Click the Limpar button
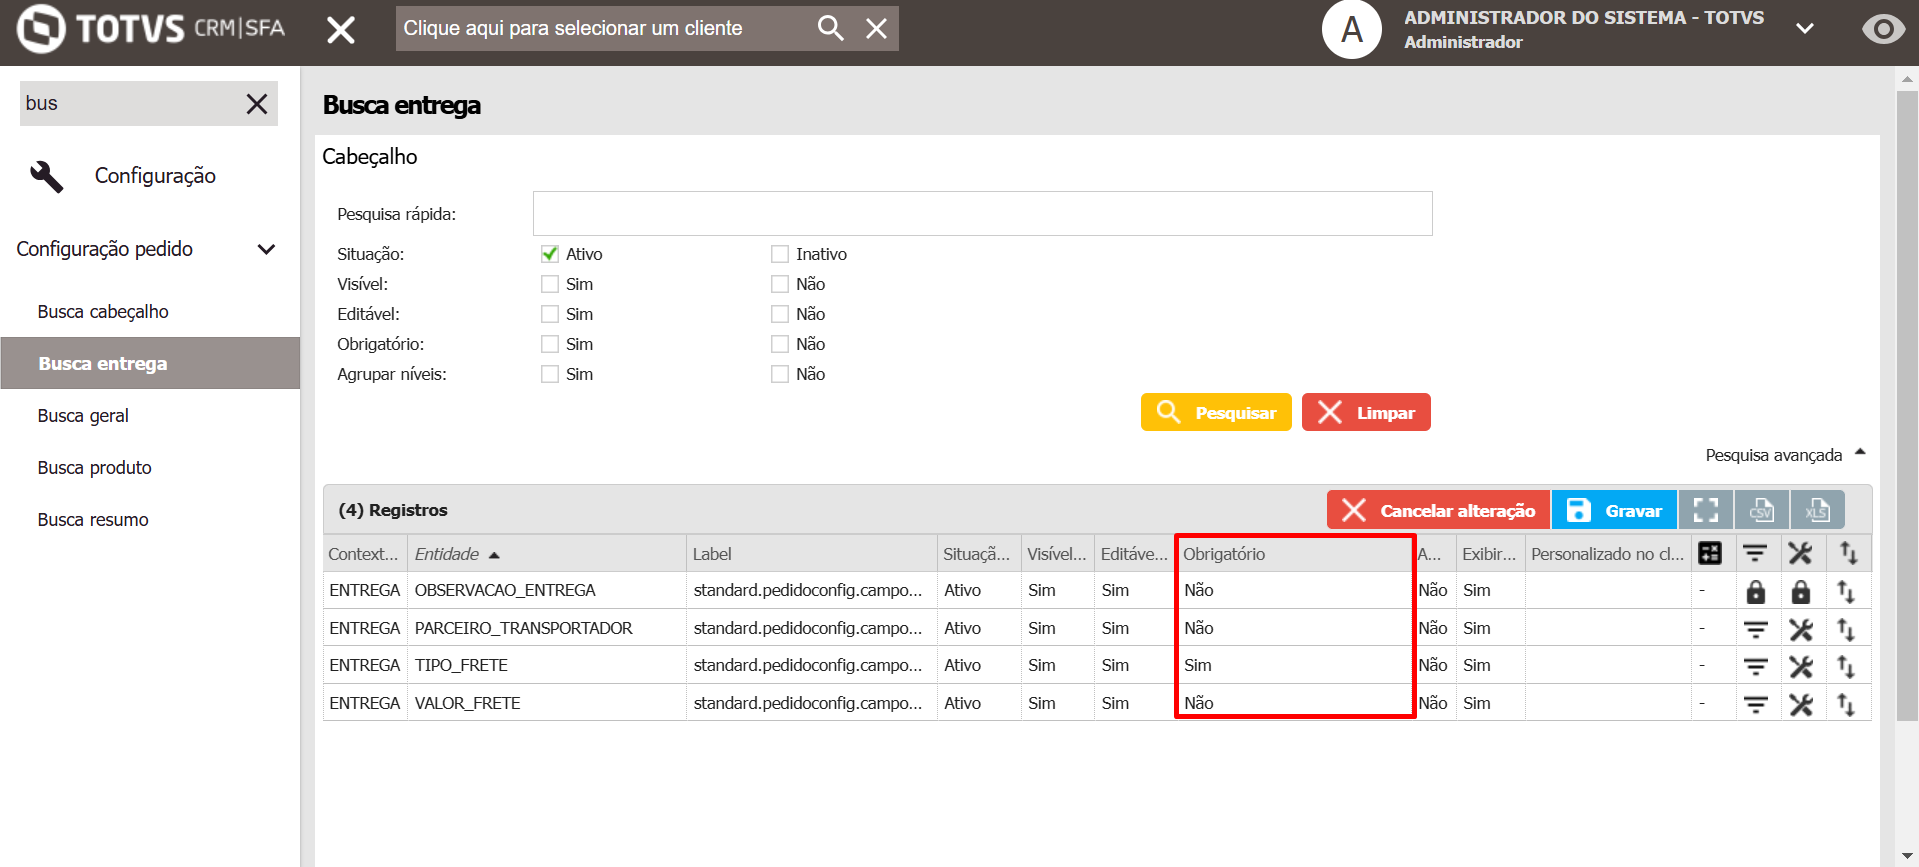Image resolution: width=1919 pixels, height=867 pixels. [x=1366, y=412]
